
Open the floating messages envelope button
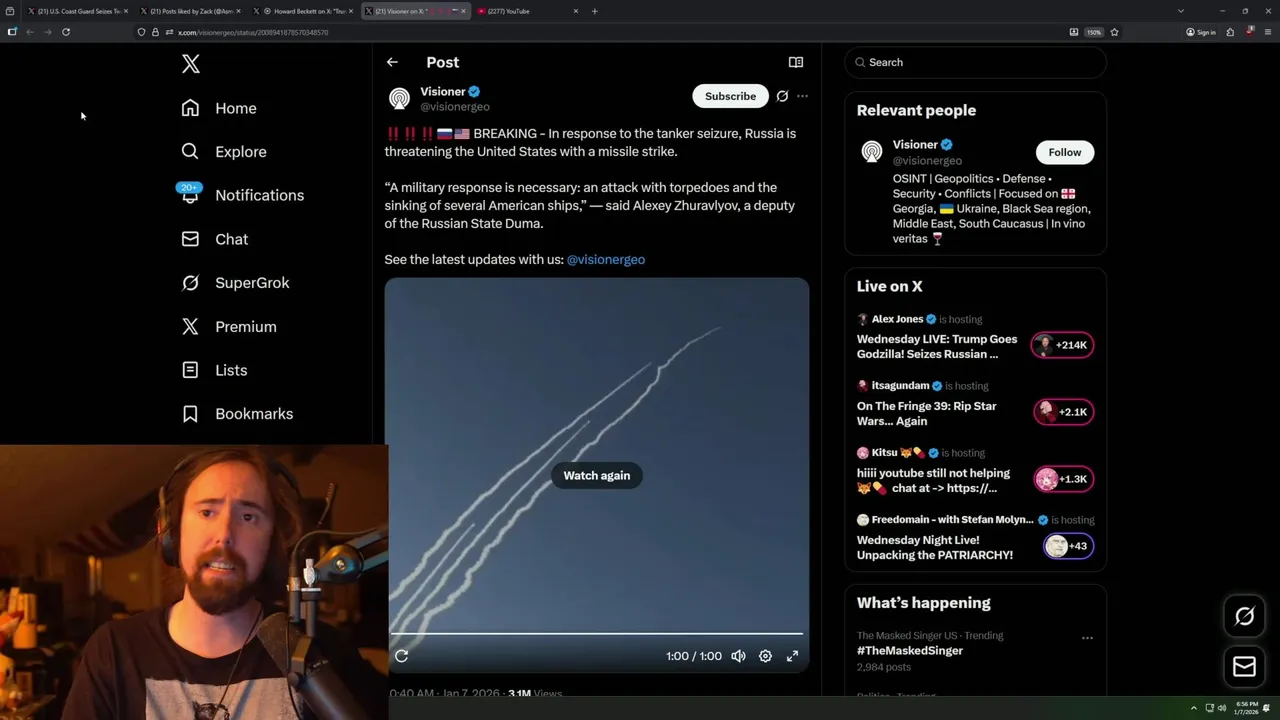pyautogui.click(x=1245, y=666)
